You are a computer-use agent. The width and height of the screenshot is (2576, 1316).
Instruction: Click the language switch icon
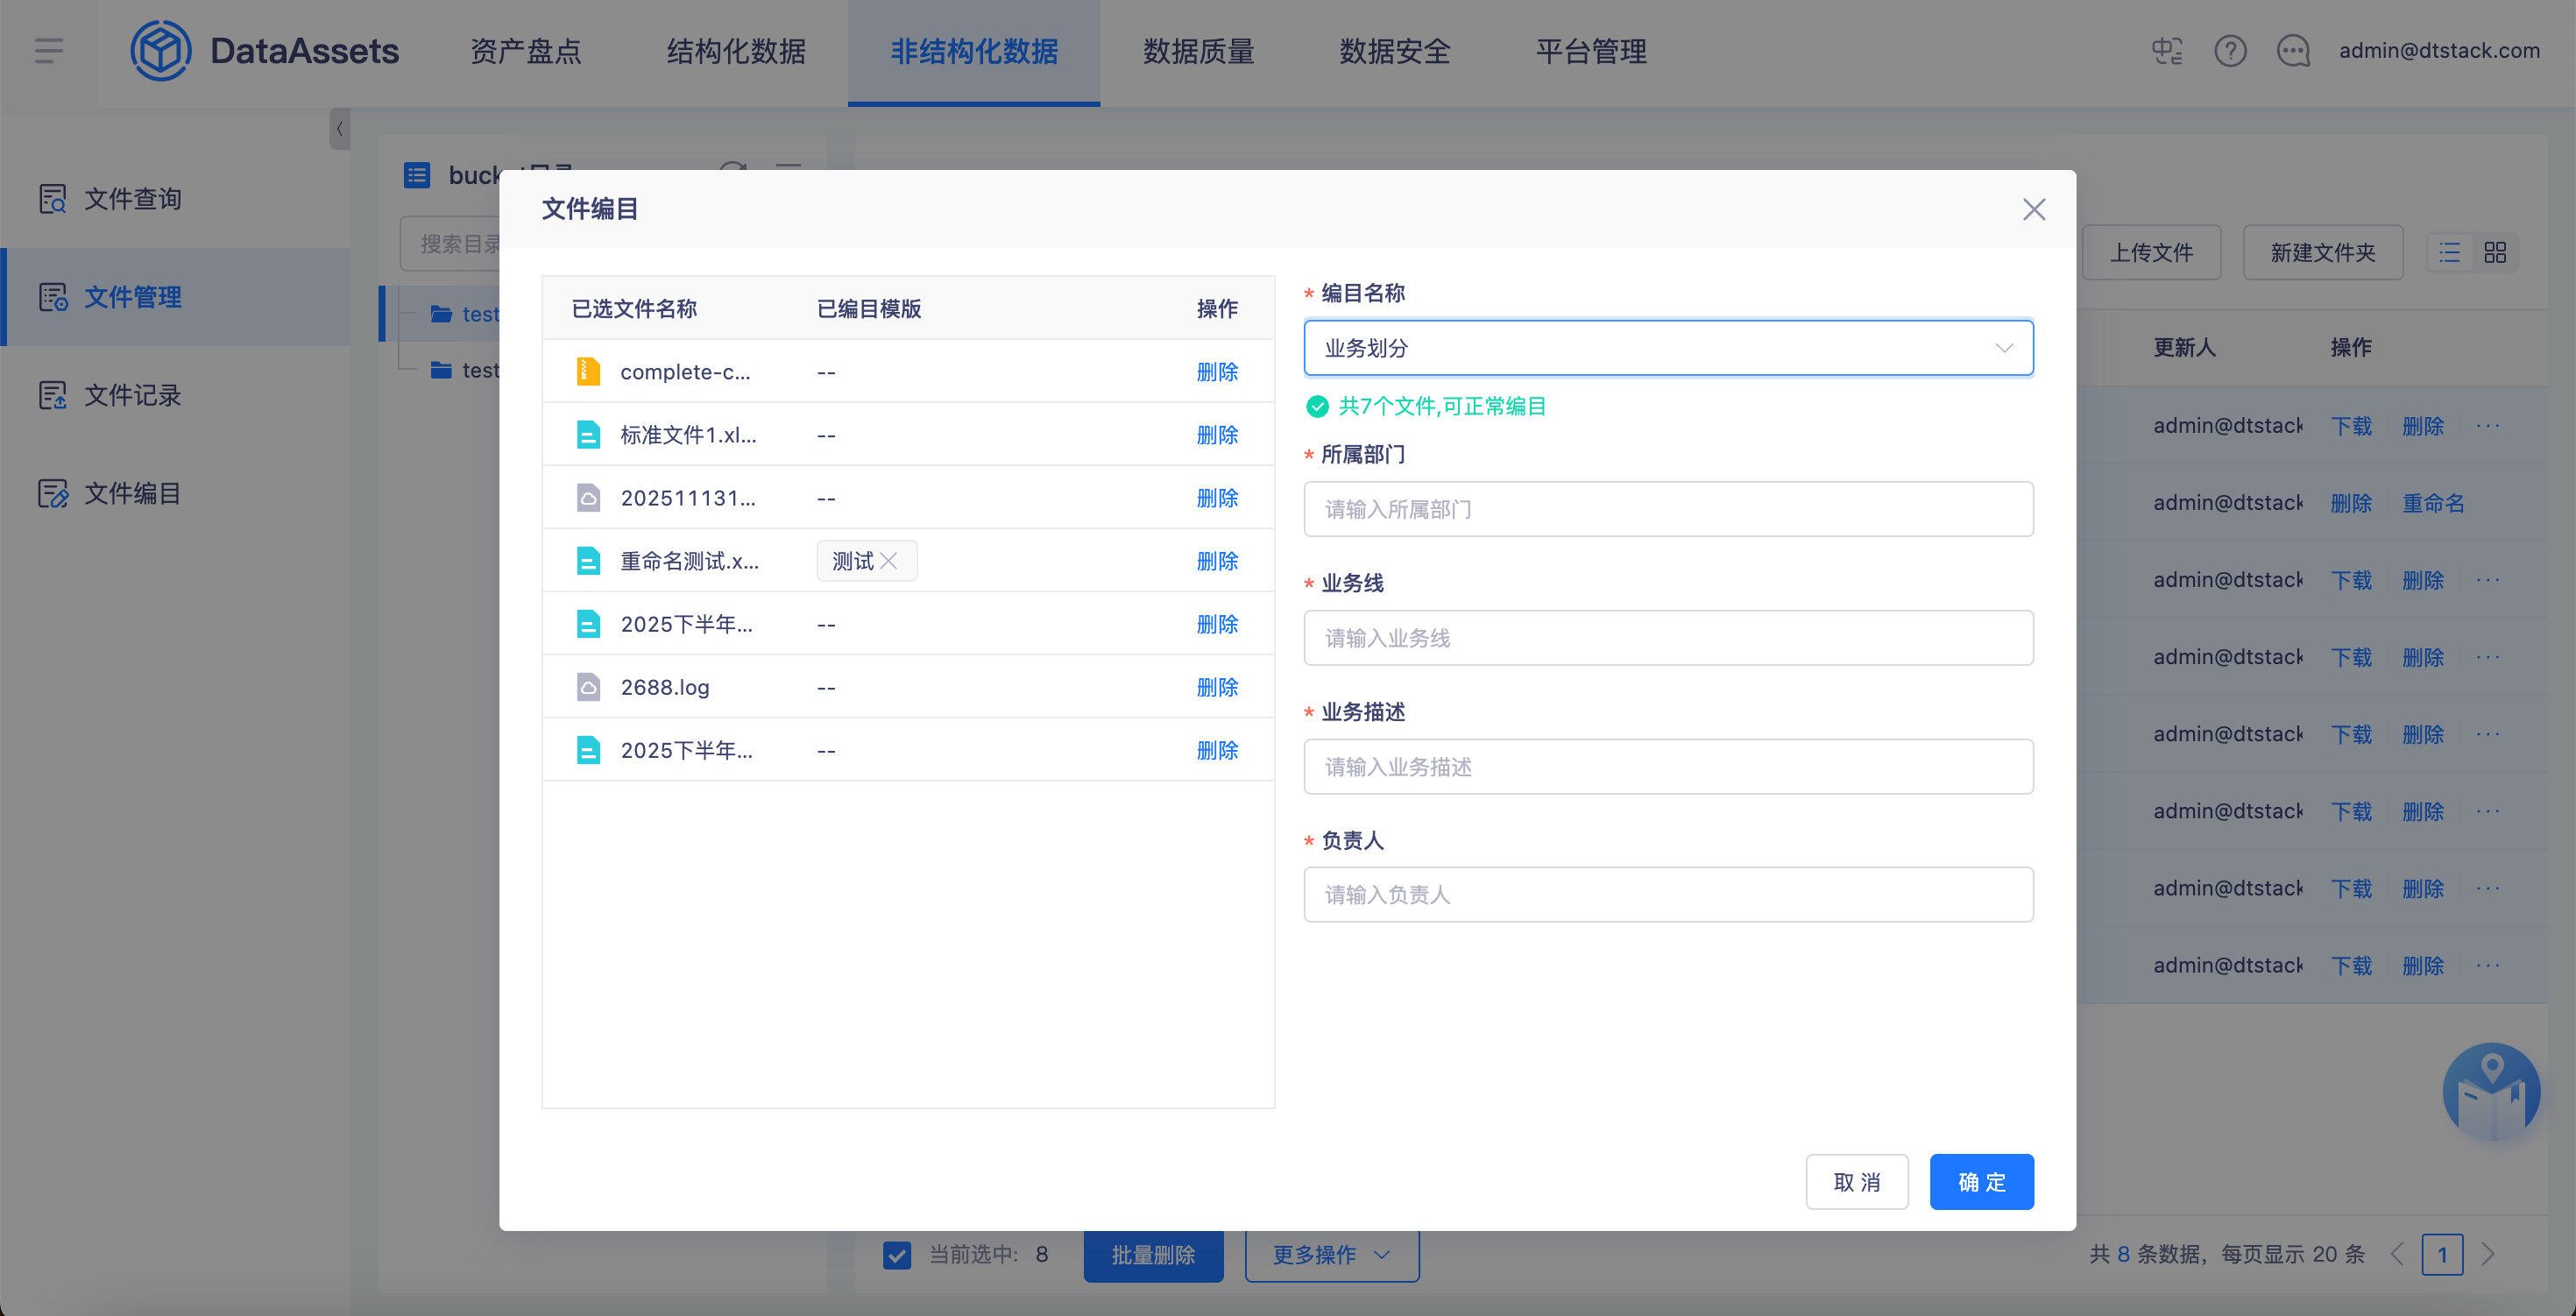click(2166, 51)
